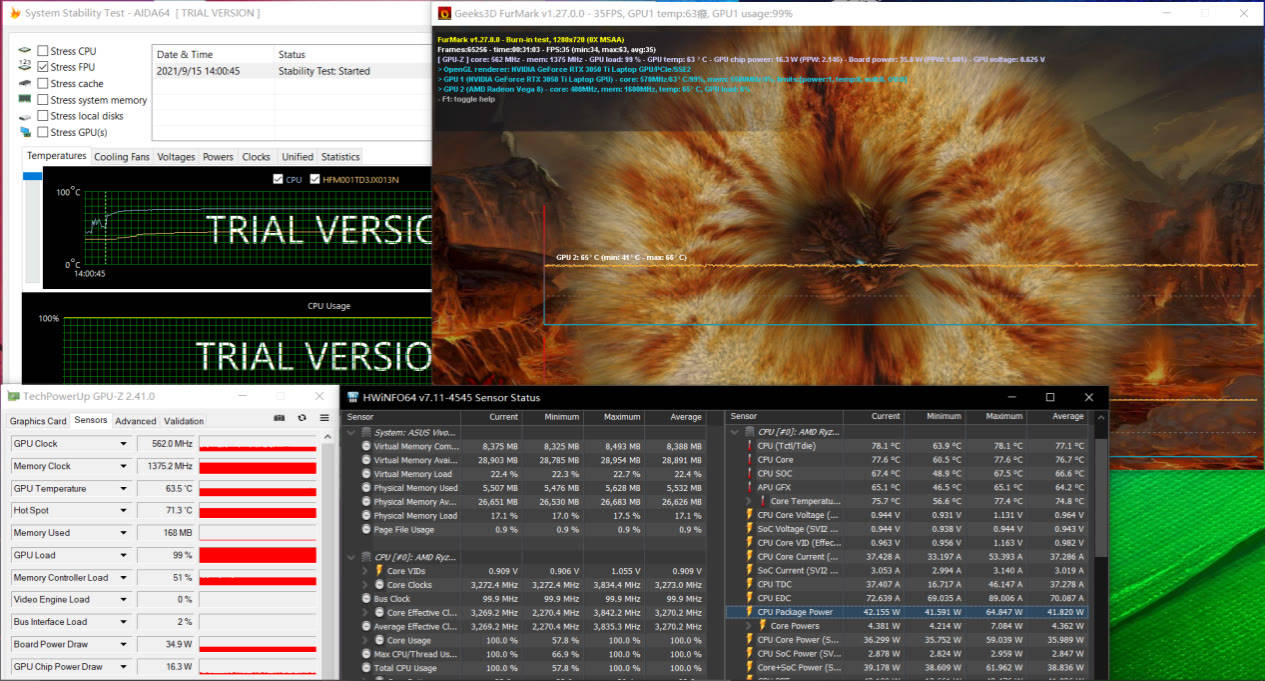Screen dimensions: 1265x681
Task: Enable the Stress system memory checkbox
Action: pos(43,100)
